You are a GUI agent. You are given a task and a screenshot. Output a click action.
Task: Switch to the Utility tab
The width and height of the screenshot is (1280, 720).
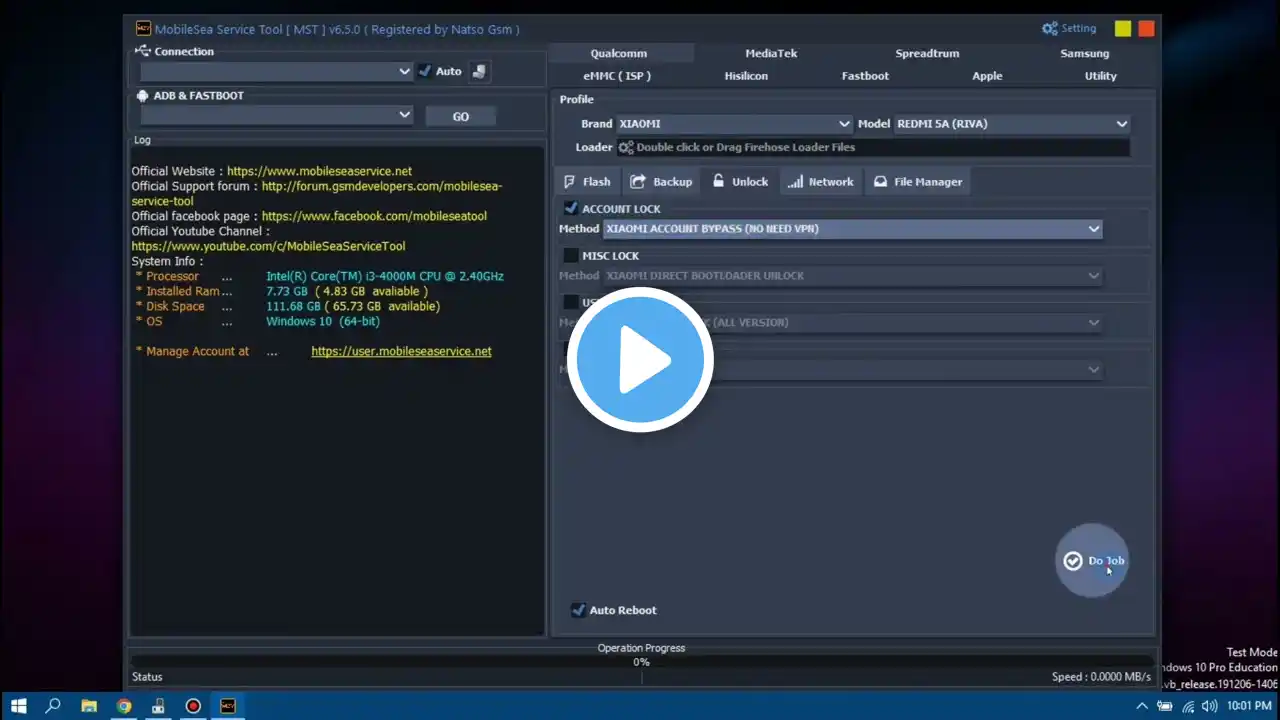coord(1101,76)
